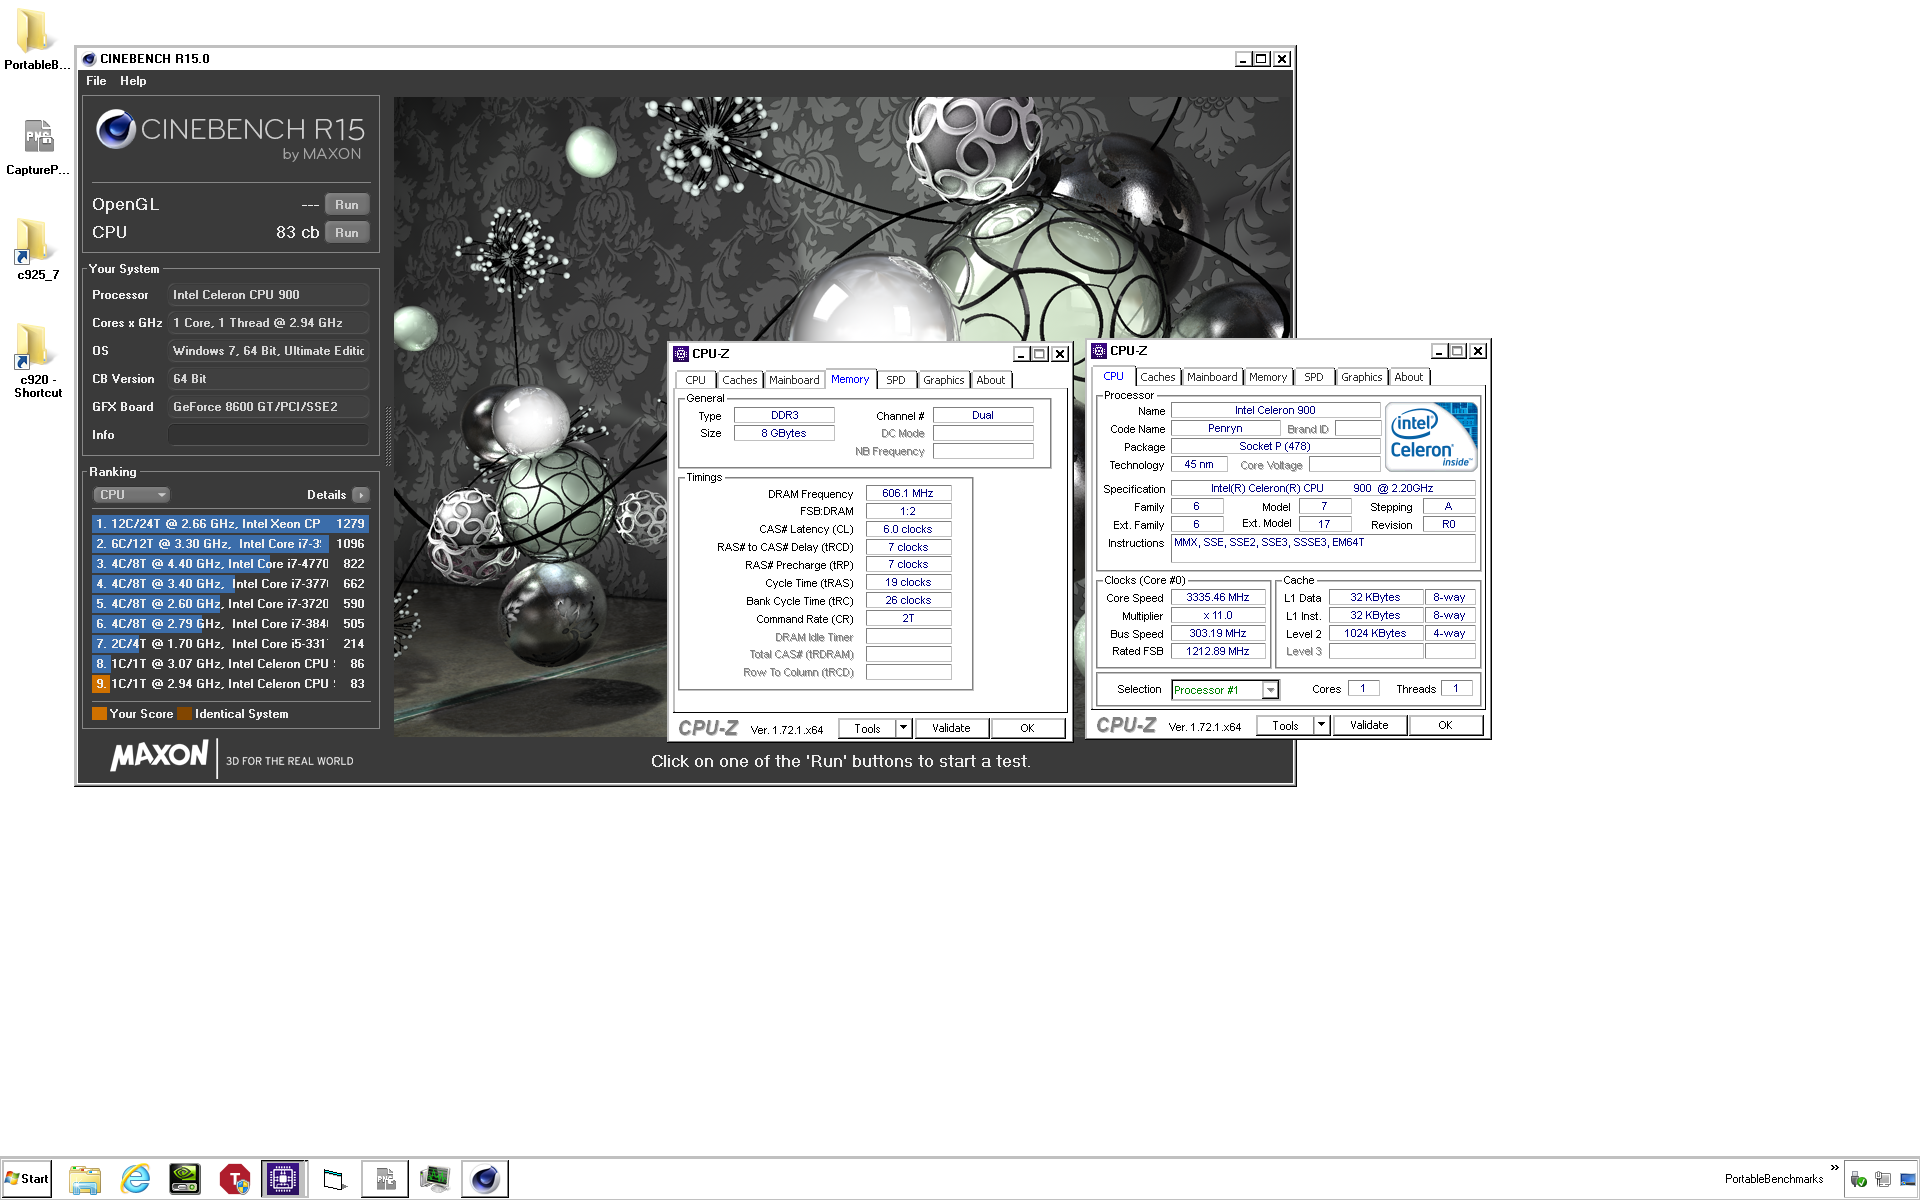
Task: Click the Cinebench window title icon
Action: click(89, 59)
